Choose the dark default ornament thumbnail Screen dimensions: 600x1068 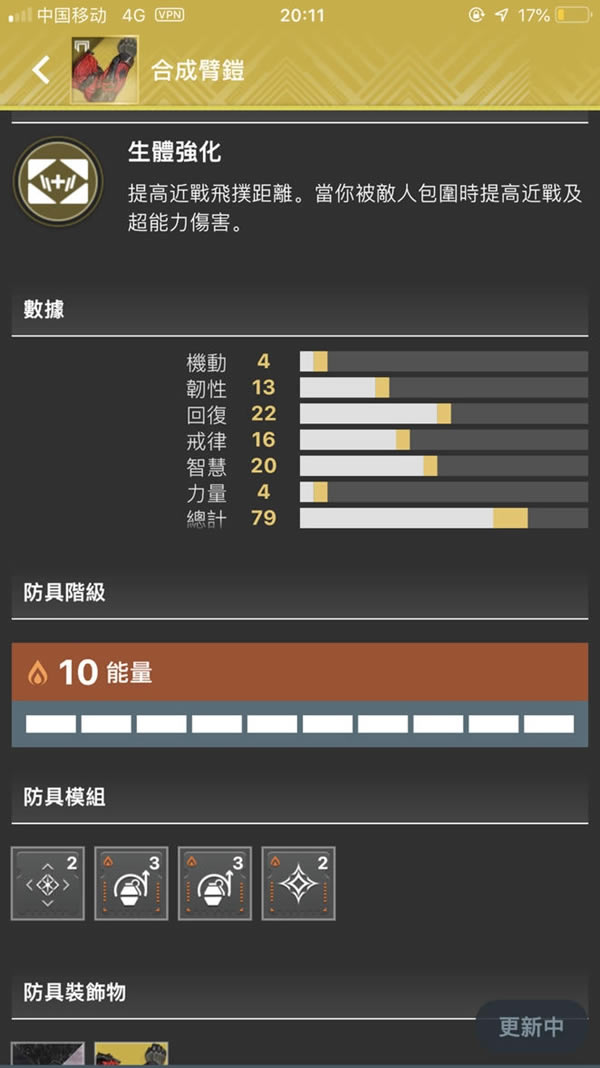point(48,1054)
